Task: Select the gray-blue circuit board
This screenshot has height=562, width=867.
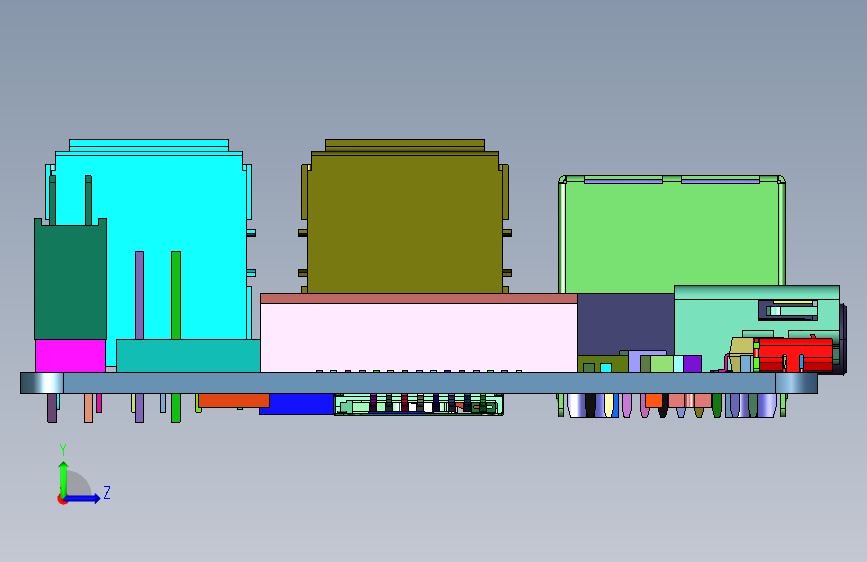Action: tap(419, 383)
